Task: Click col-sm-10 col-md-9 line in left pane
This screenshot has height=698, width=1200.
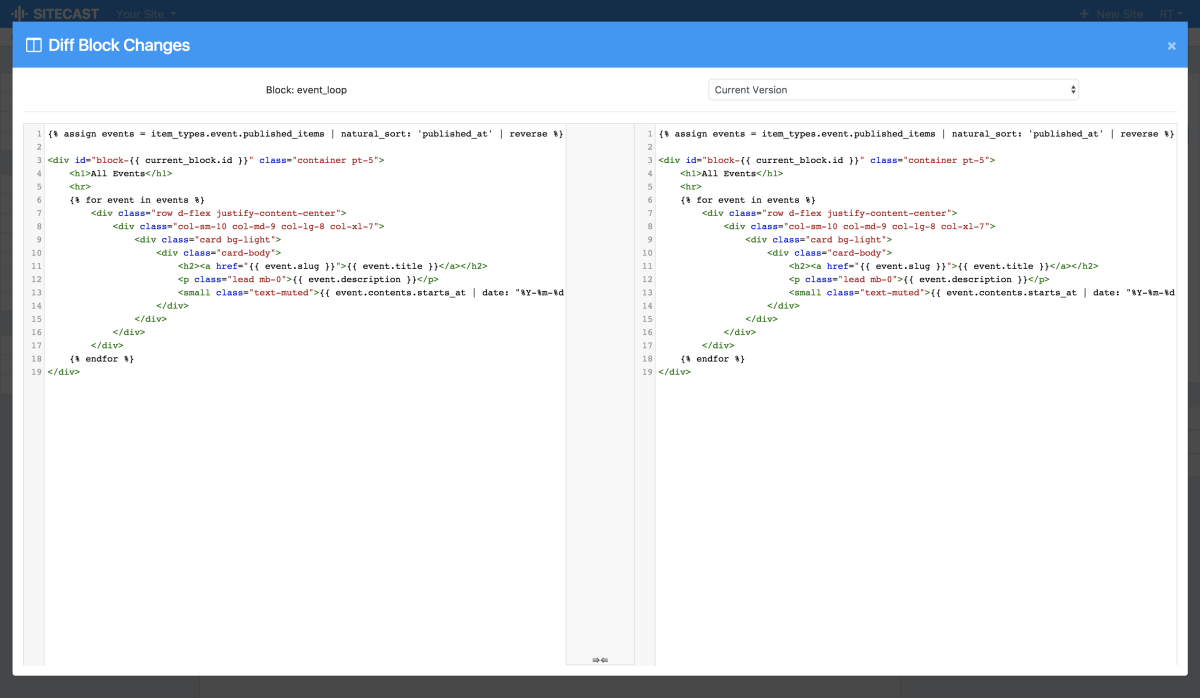Action: click(248, 226)
